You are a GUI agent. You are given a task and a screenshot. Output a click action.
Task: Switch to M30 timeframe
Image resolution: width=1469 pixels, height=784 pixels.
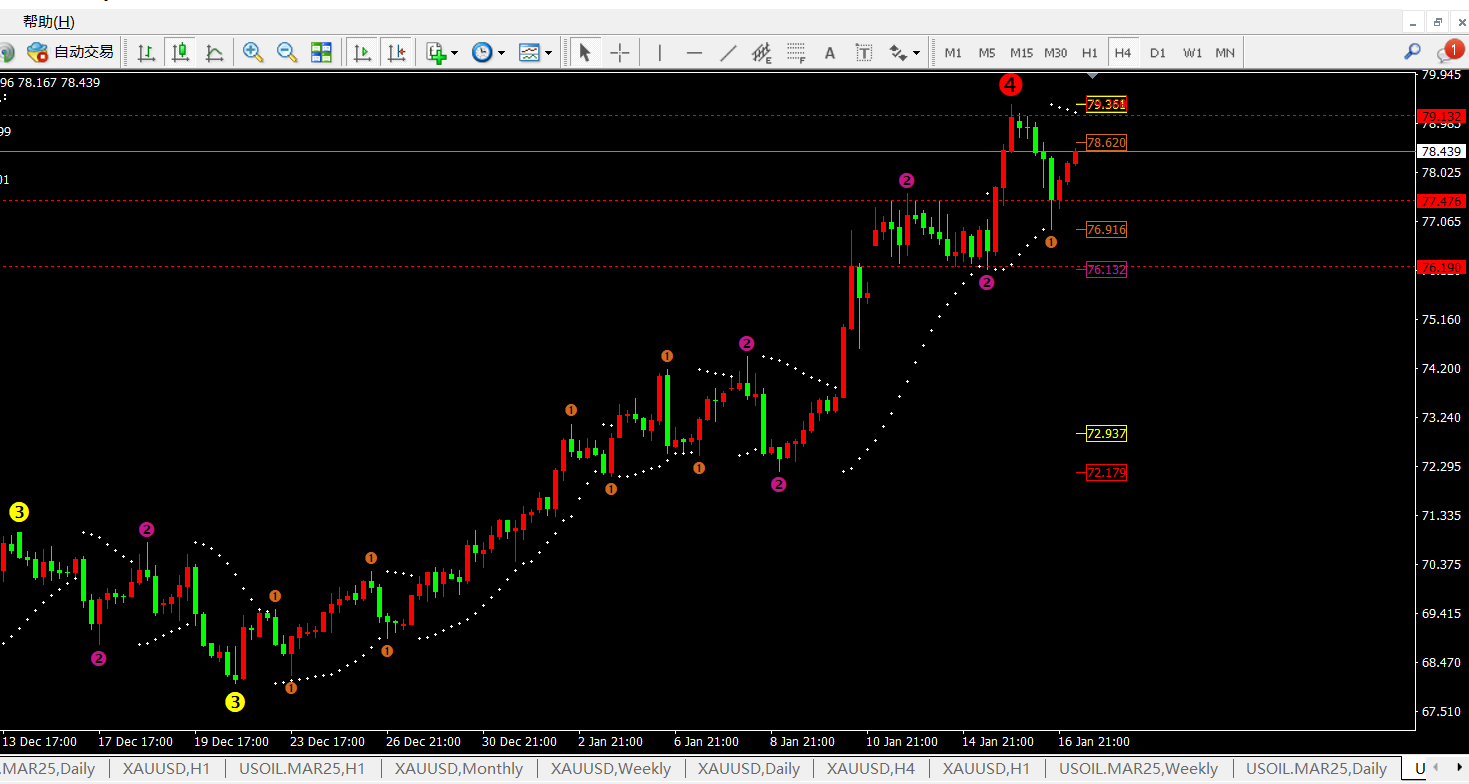pyautogui.click(x=1055, y=53)
